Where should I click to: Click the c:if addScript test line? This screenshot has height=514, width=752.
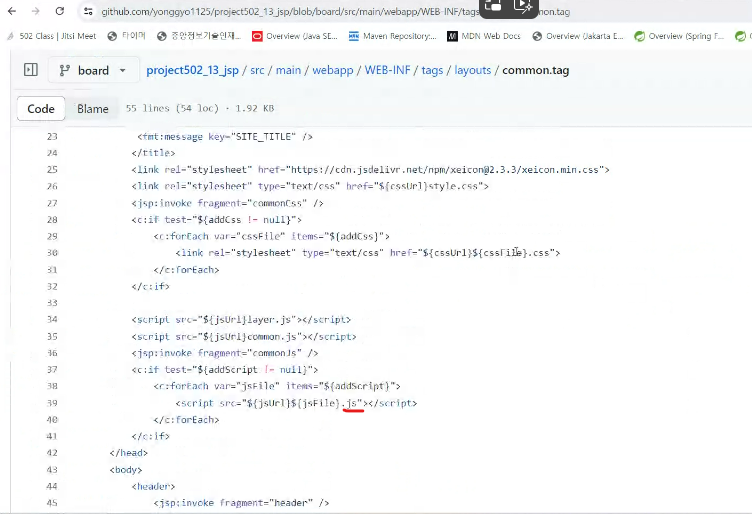coord(225,370)
